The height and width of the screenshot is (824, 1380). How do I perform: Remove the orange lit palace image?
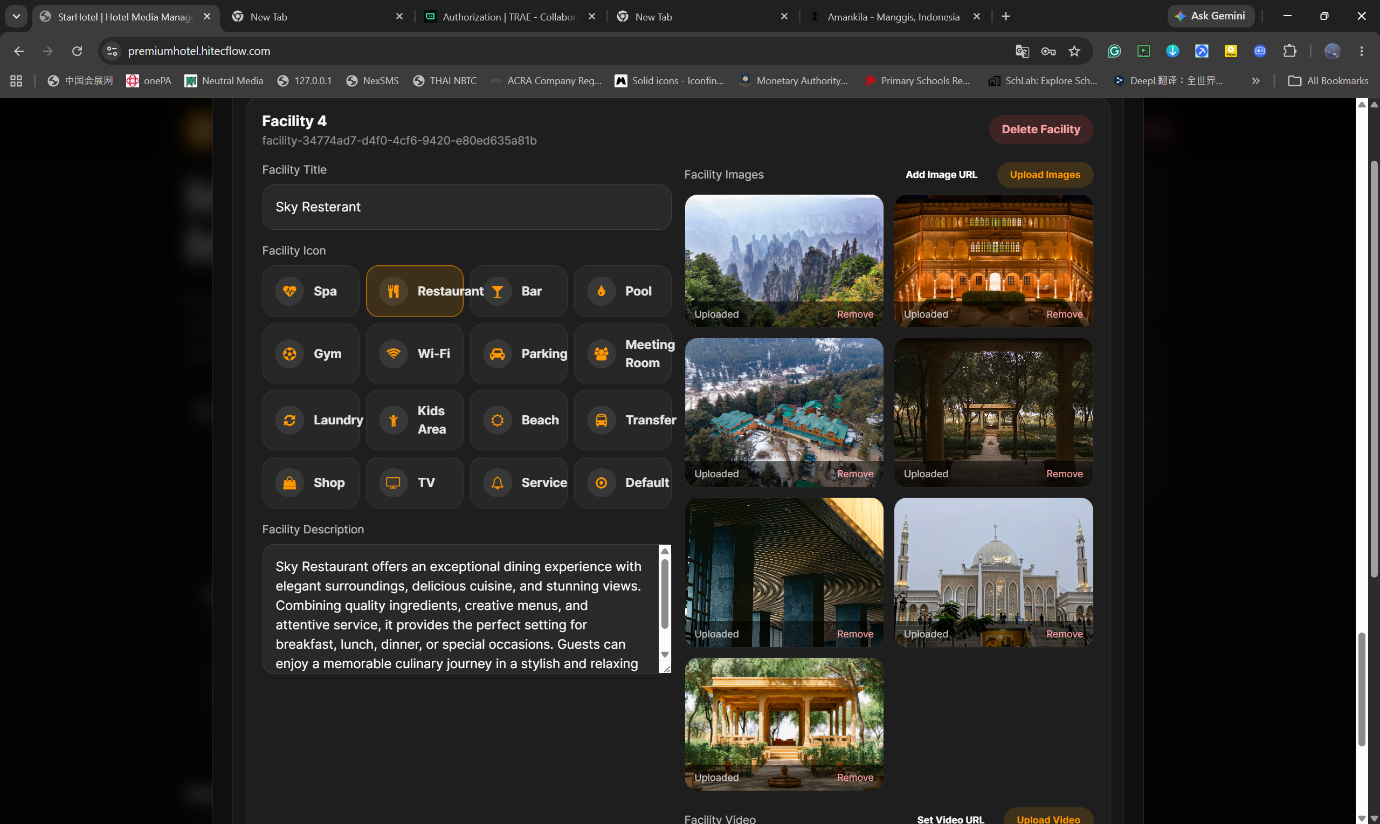[x=1064, y=314]
